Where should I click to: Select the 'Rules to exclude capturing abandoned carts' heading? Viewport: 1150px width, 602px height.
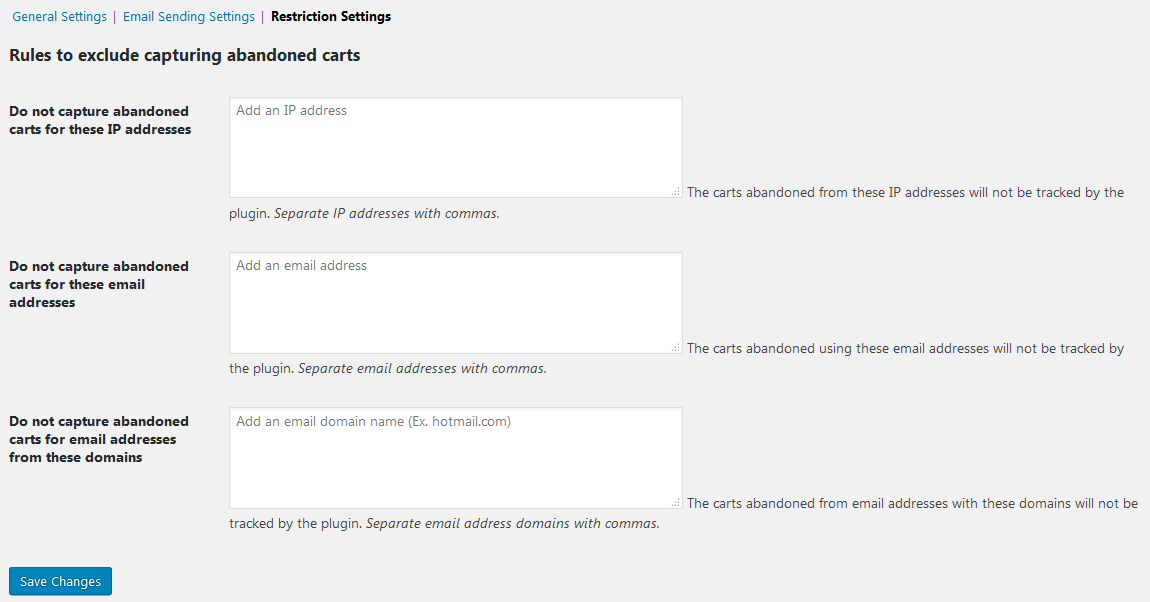pyautogui.click(x=185, y=55)
